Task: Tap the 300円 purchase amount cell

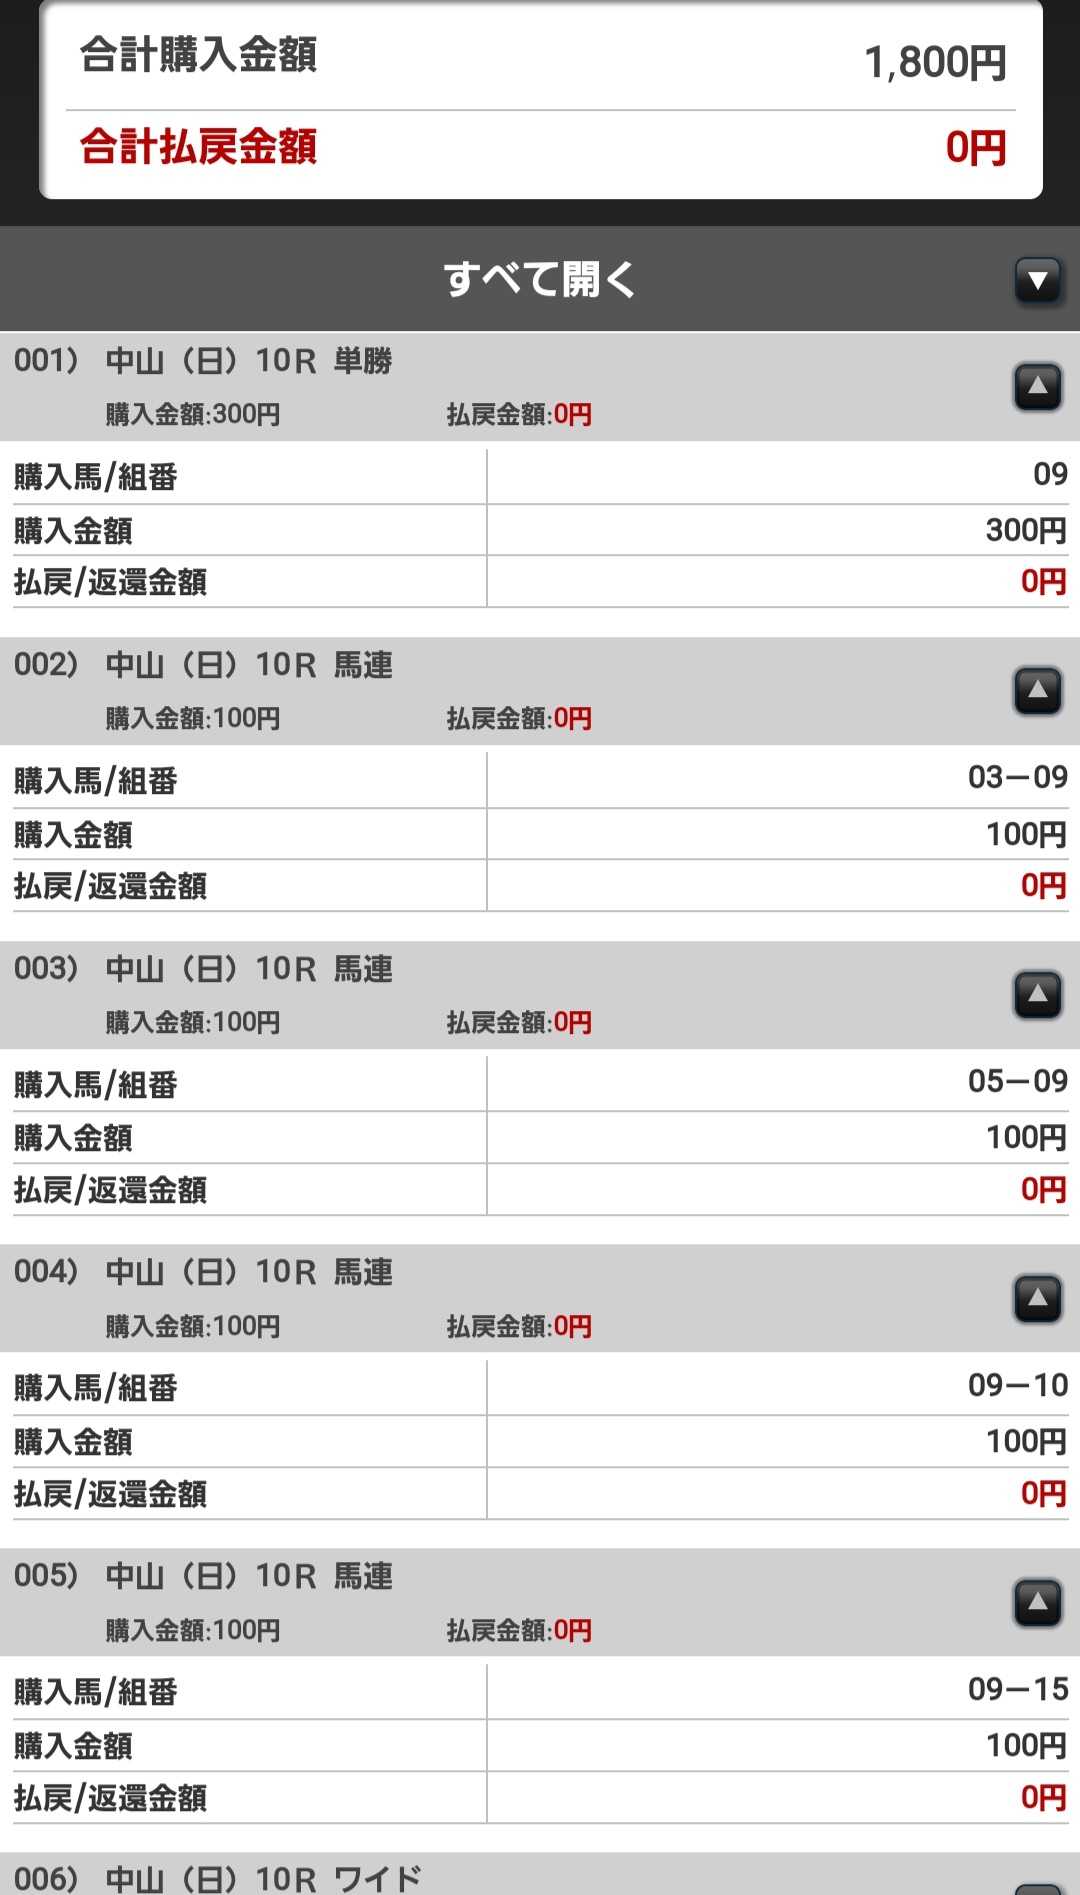Action: pos(1025,529)
